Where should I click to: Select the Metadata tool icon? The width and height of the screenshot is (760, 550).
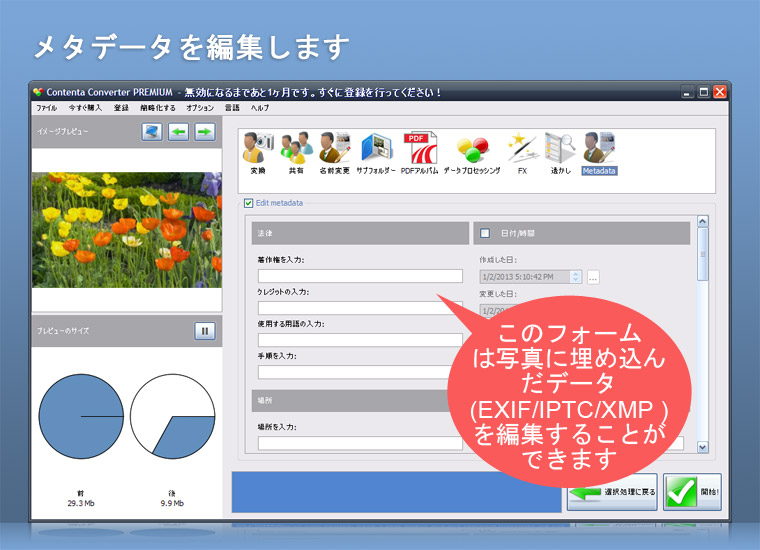click(599, 152)
